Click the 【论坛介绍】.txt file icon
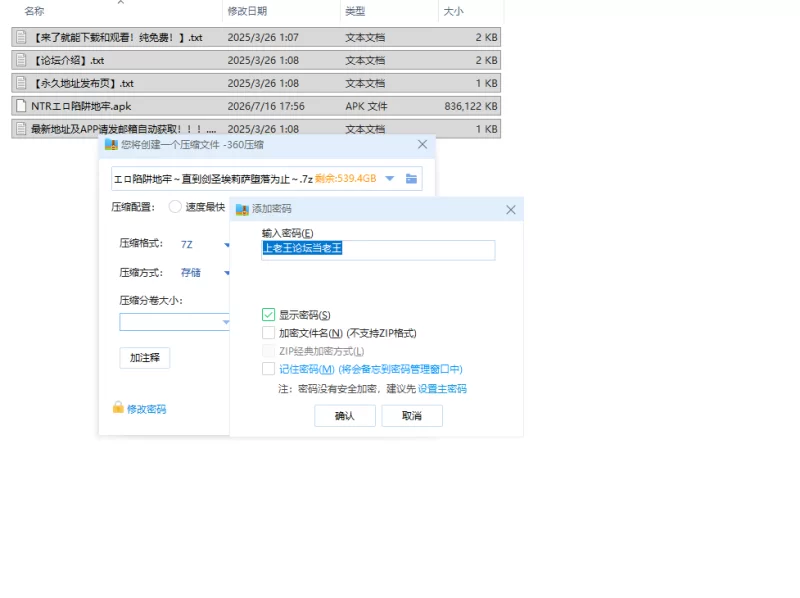 pyautogui.click(x=21, y=60)
